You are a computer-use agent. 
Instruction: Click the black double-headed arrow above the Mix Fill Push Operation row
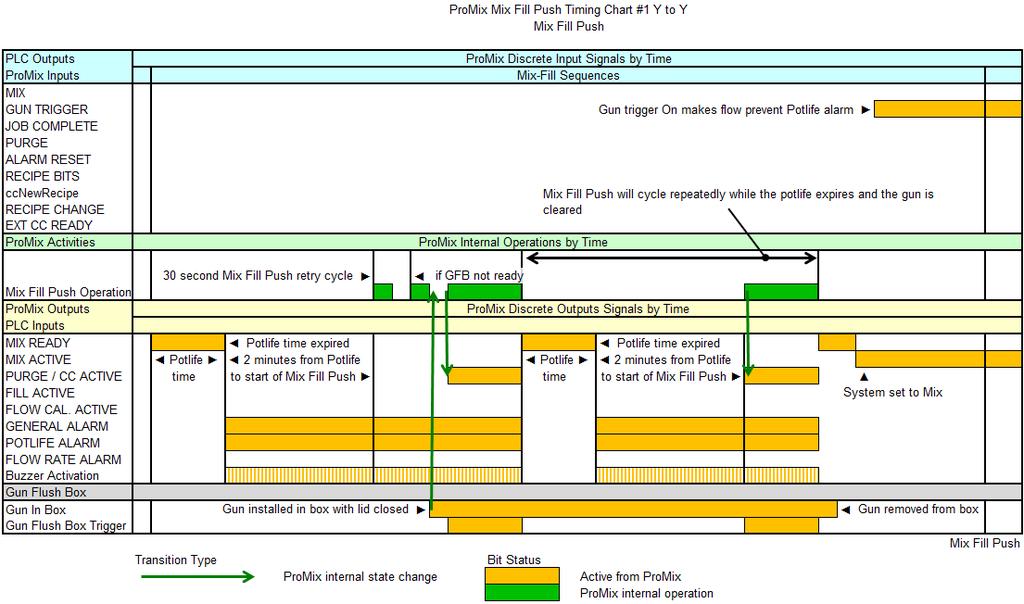(x=671, y=258)
